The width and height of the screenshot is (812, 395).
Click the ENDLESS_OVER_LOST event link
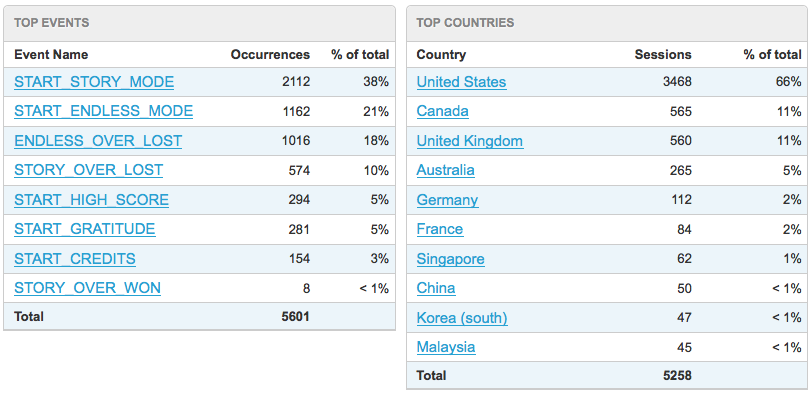tap(98, 141)
